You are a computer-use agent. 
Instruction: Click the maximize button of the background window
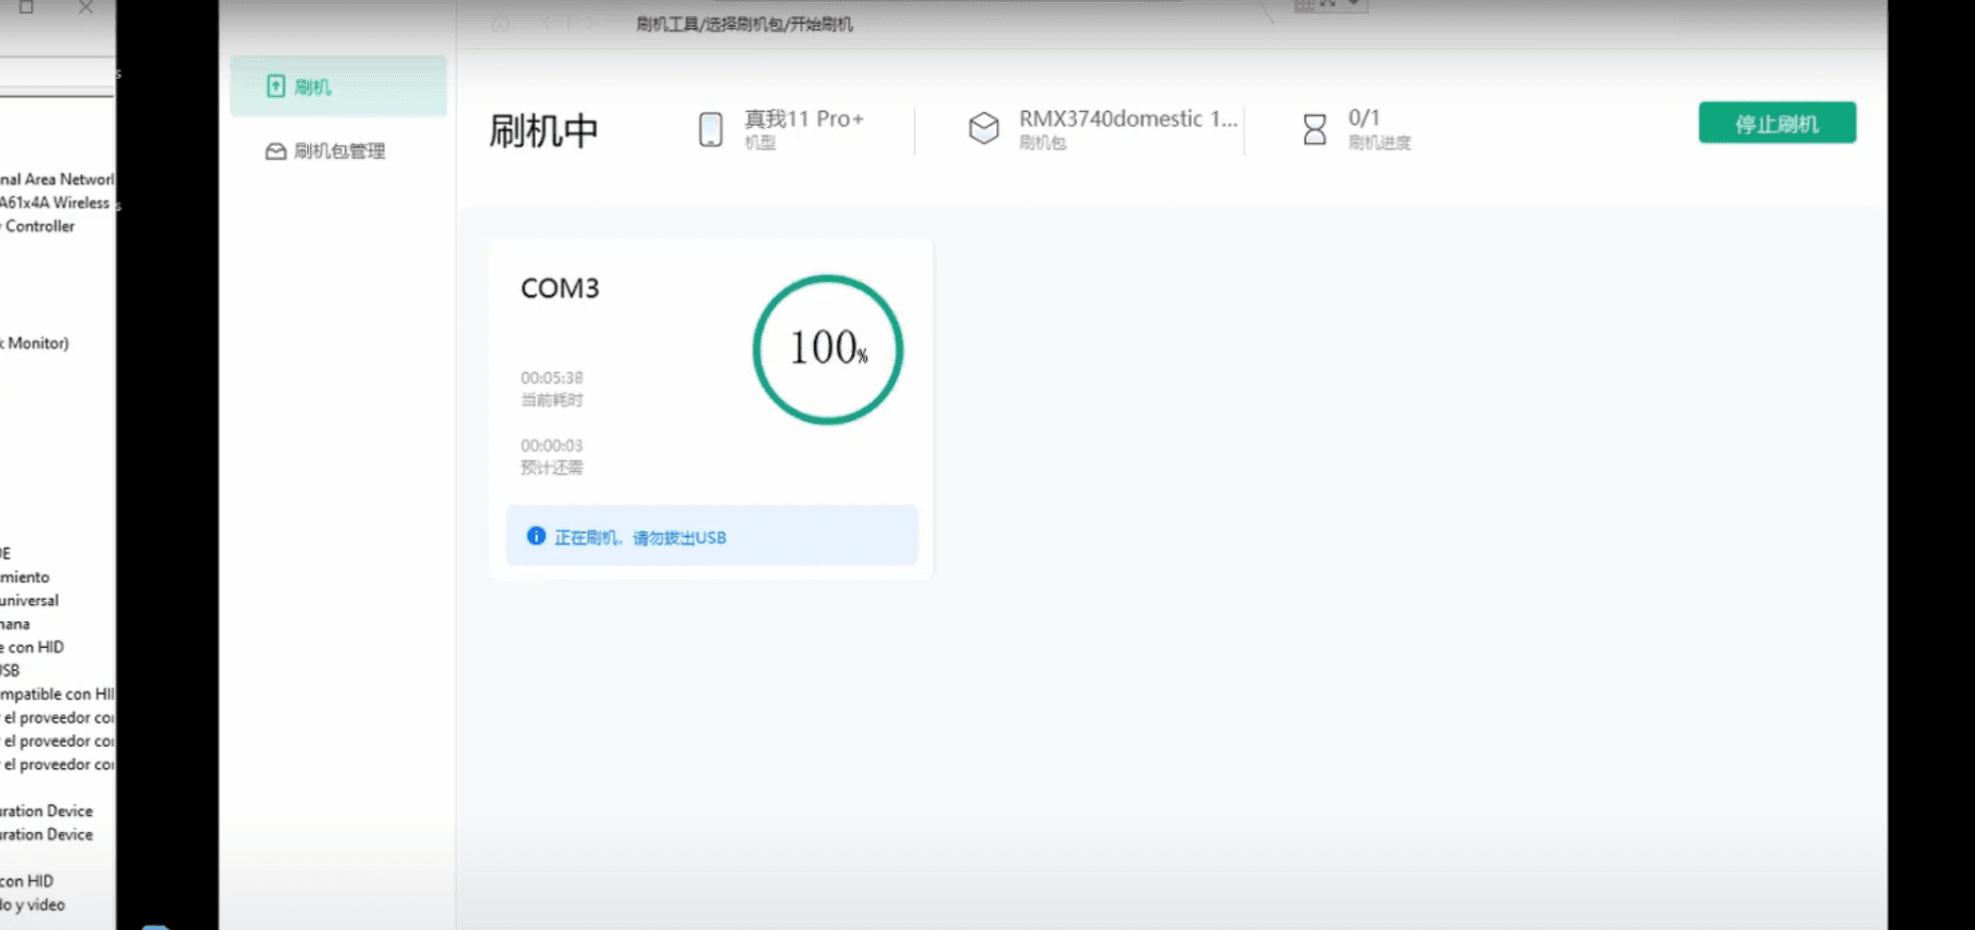coord(26,7)
